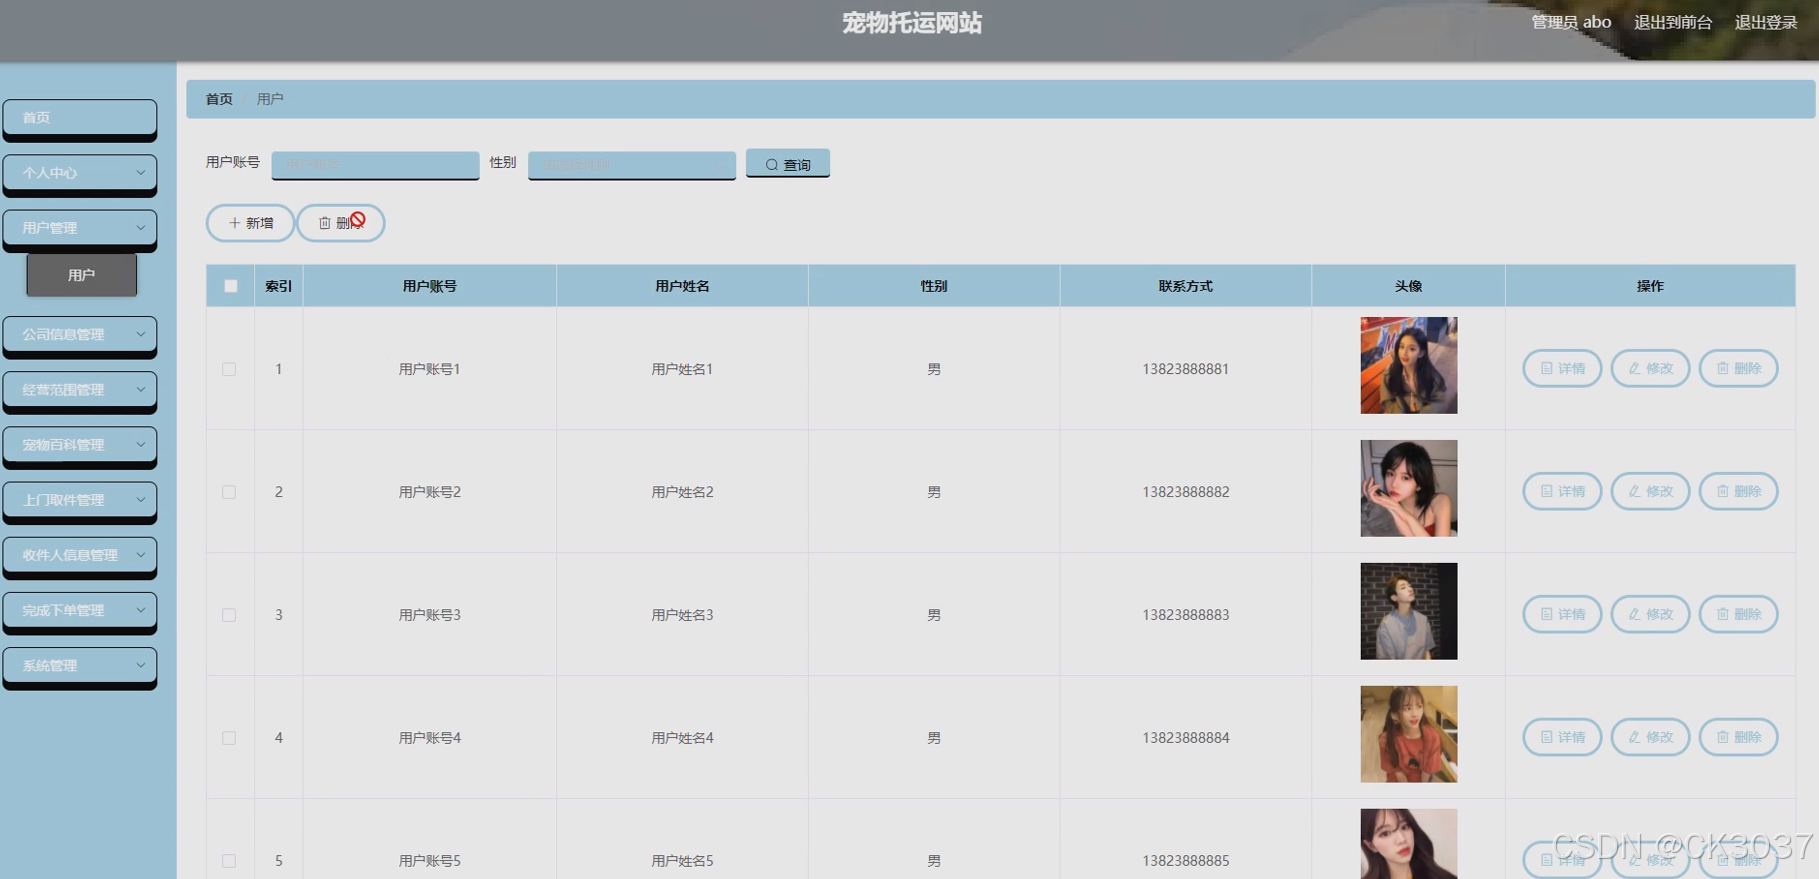Click the 用户姓名 column header

pyautogui.click(x=682, y=286)
